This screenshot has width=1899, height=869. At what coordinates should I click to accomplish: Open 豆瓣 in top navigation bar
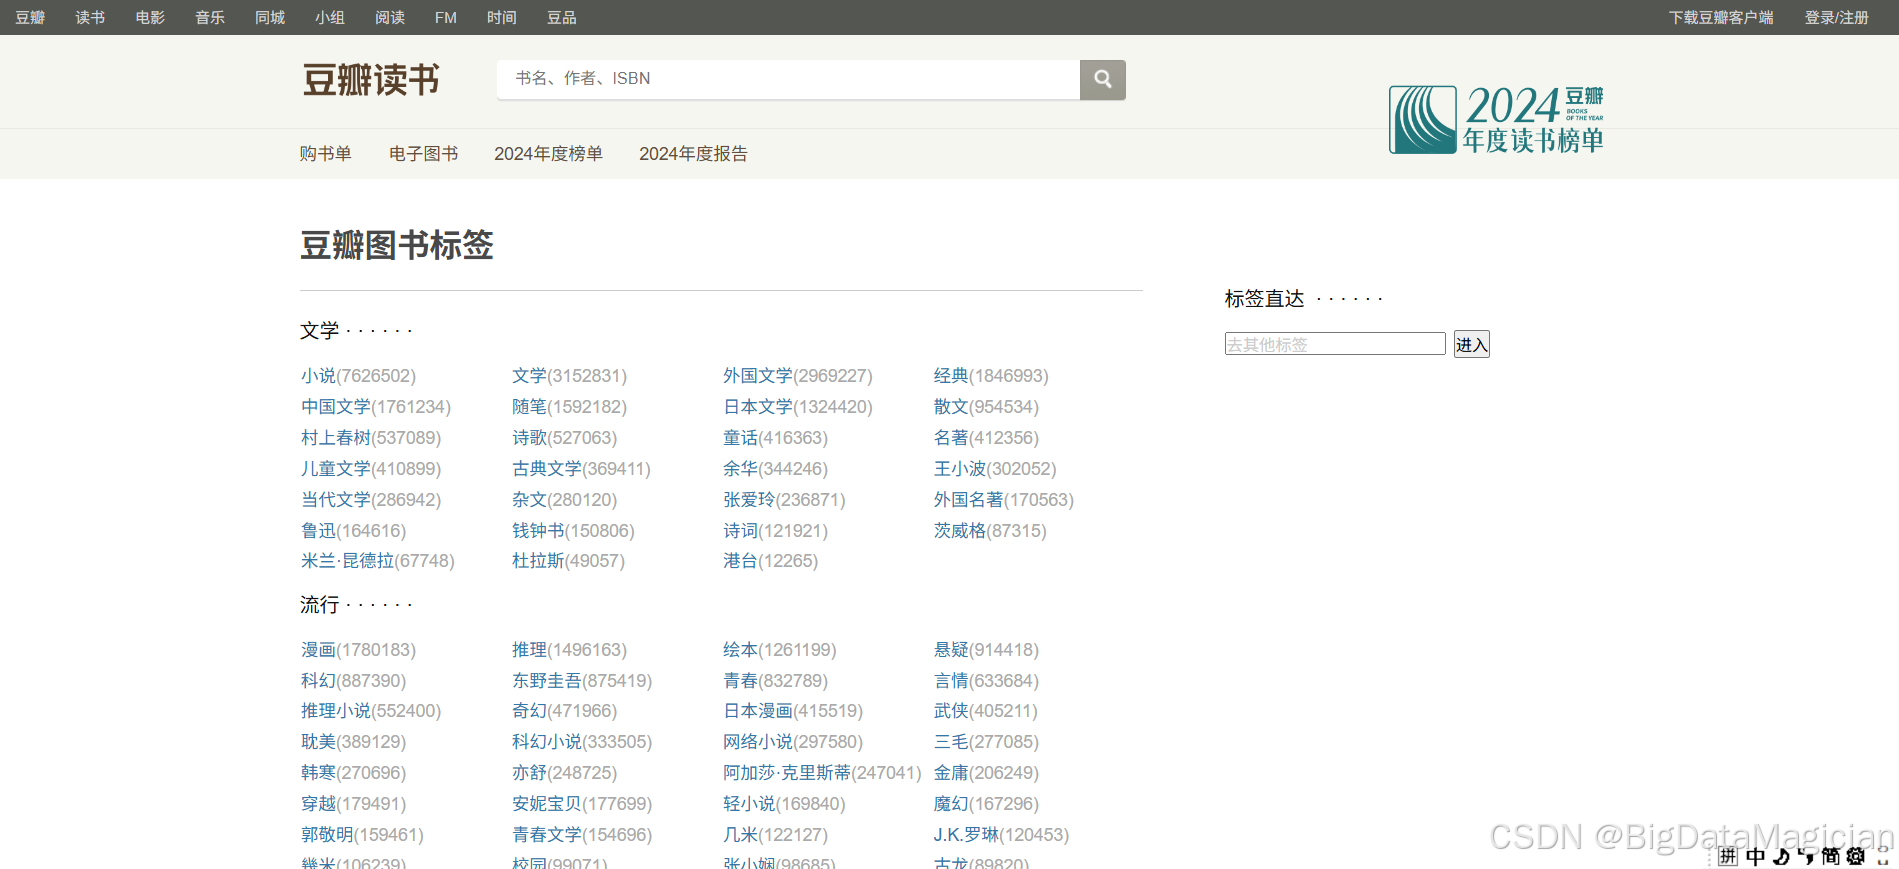click(x=30, y=17)
